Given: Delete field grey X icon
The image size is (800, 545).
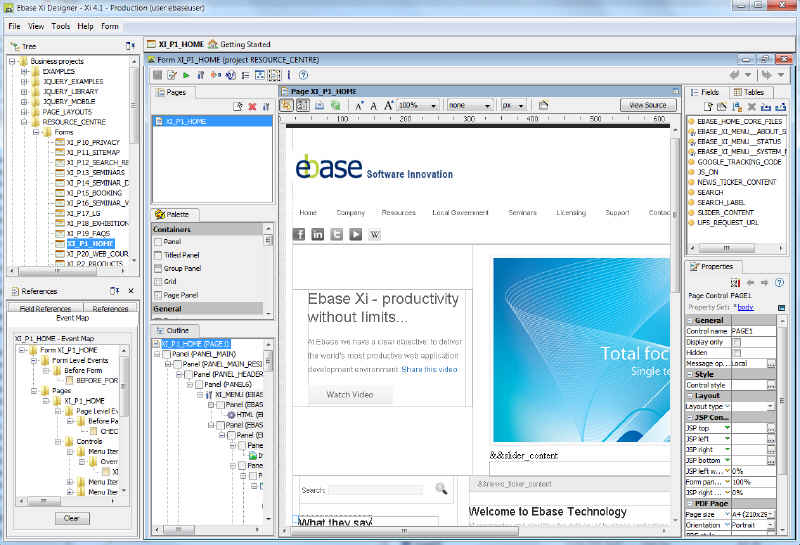Looking at the screenshot, I should click(x=752, y=107).
